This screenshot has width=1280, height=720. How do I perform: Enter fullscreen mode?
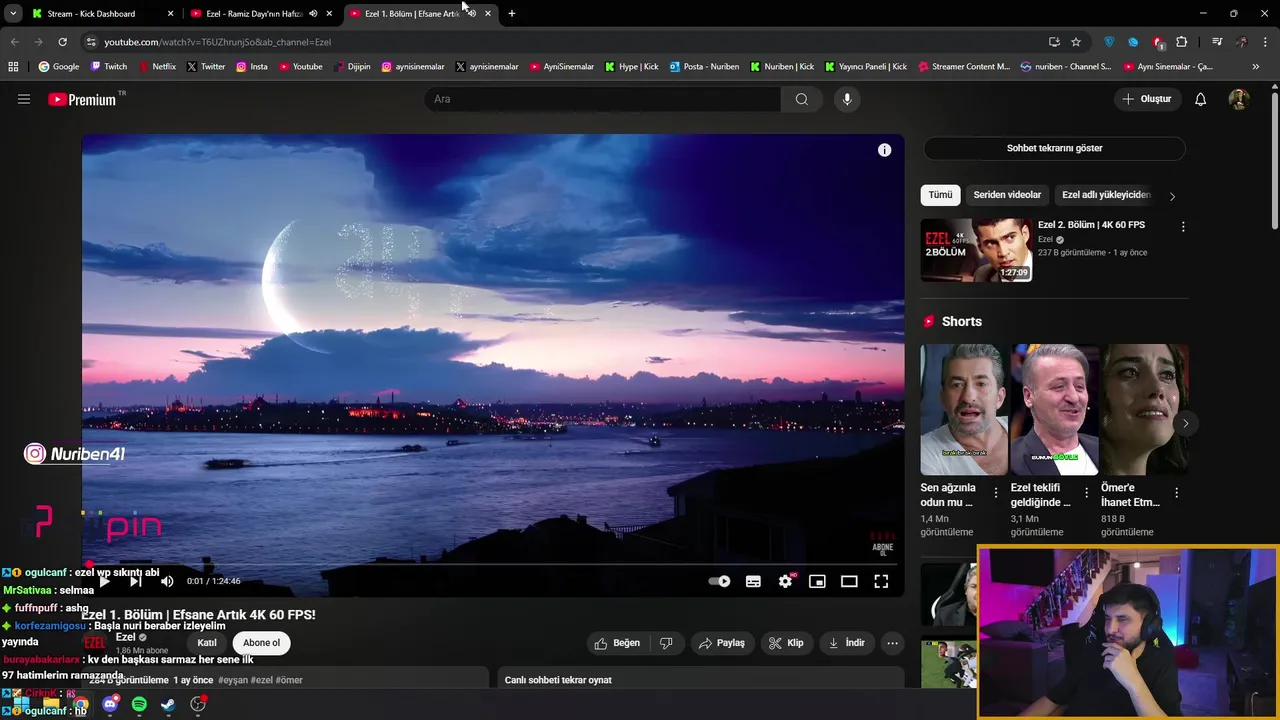pyautogui.click(x=881, y=581)
